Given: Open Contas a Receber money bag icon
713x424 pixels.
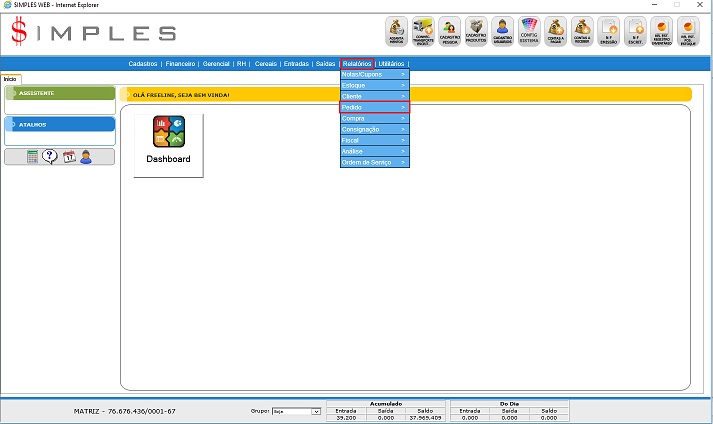Looking at the screenshot, I should [x=583, y=32].
